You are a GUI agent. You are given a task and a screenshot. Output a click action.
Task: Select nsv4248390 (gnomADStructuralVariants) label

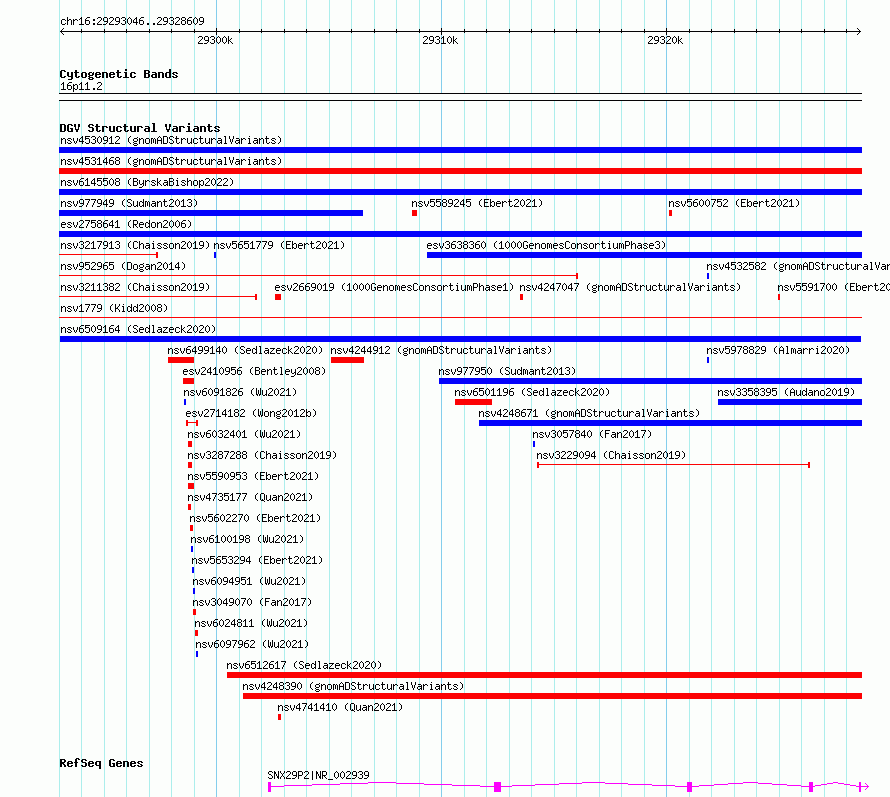(x=353, y=686)
